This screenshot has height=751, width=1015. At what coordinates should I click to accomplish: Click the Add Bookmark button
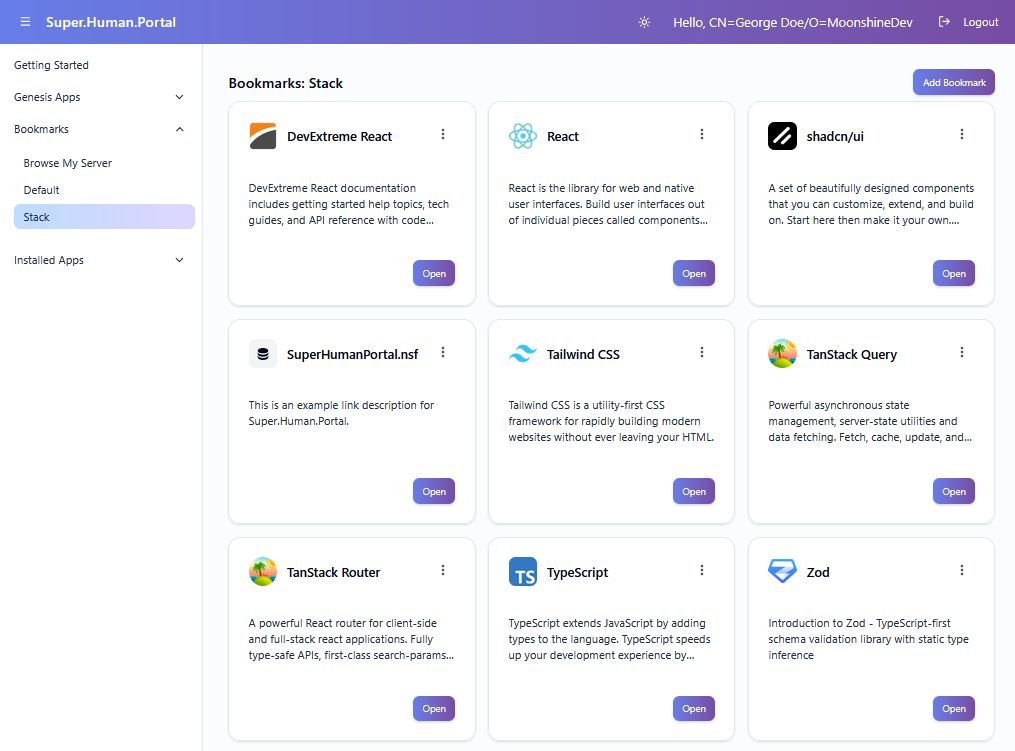pyautogui.click(x=954, y=82)
